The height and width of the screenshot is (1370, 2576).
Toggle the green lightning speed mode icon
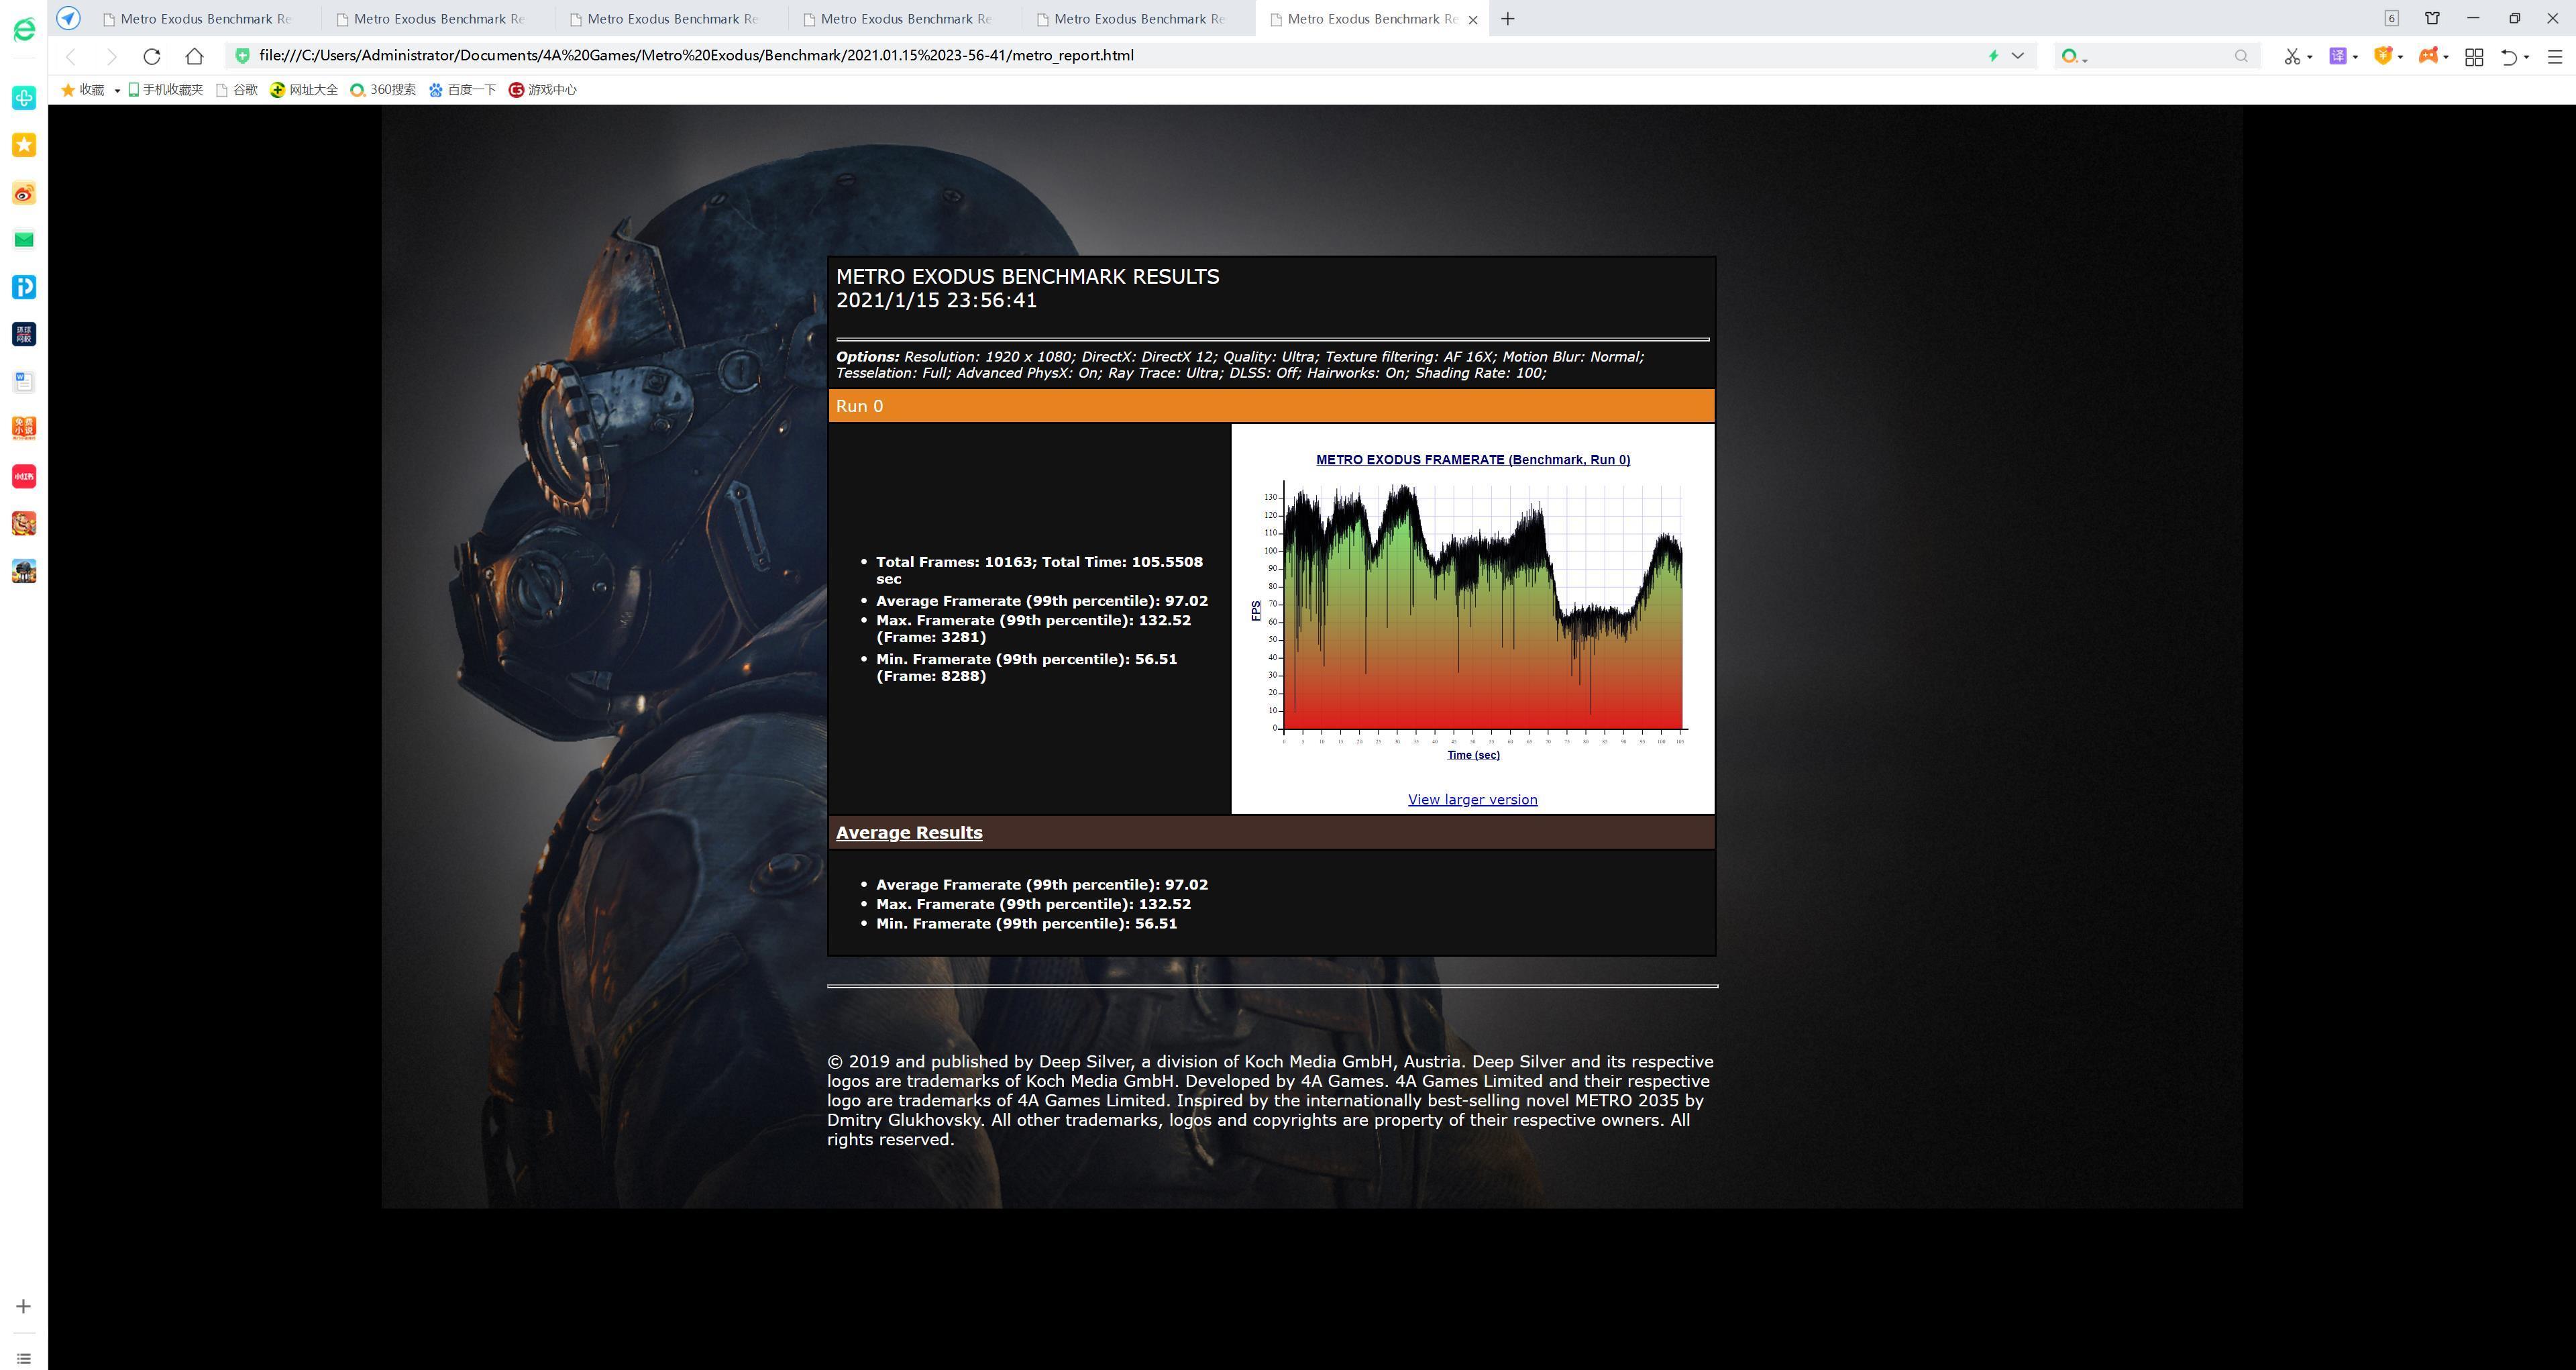point(1993,56)
